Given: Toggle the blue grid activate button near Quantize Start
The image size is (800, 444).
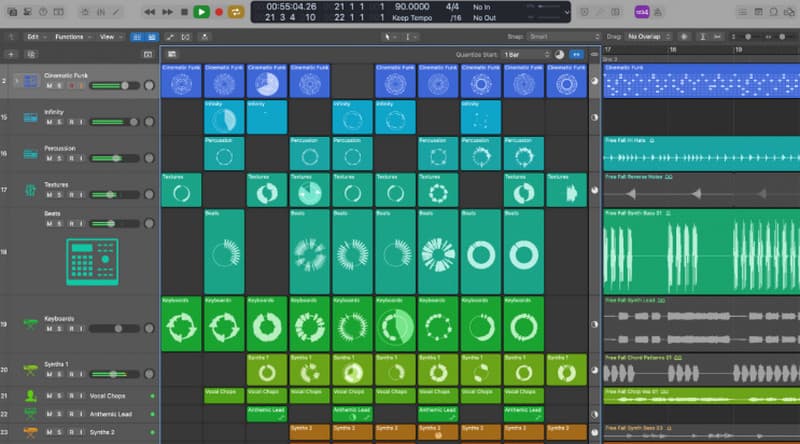Looking at the screenshot, I should (x=576, y=55).
